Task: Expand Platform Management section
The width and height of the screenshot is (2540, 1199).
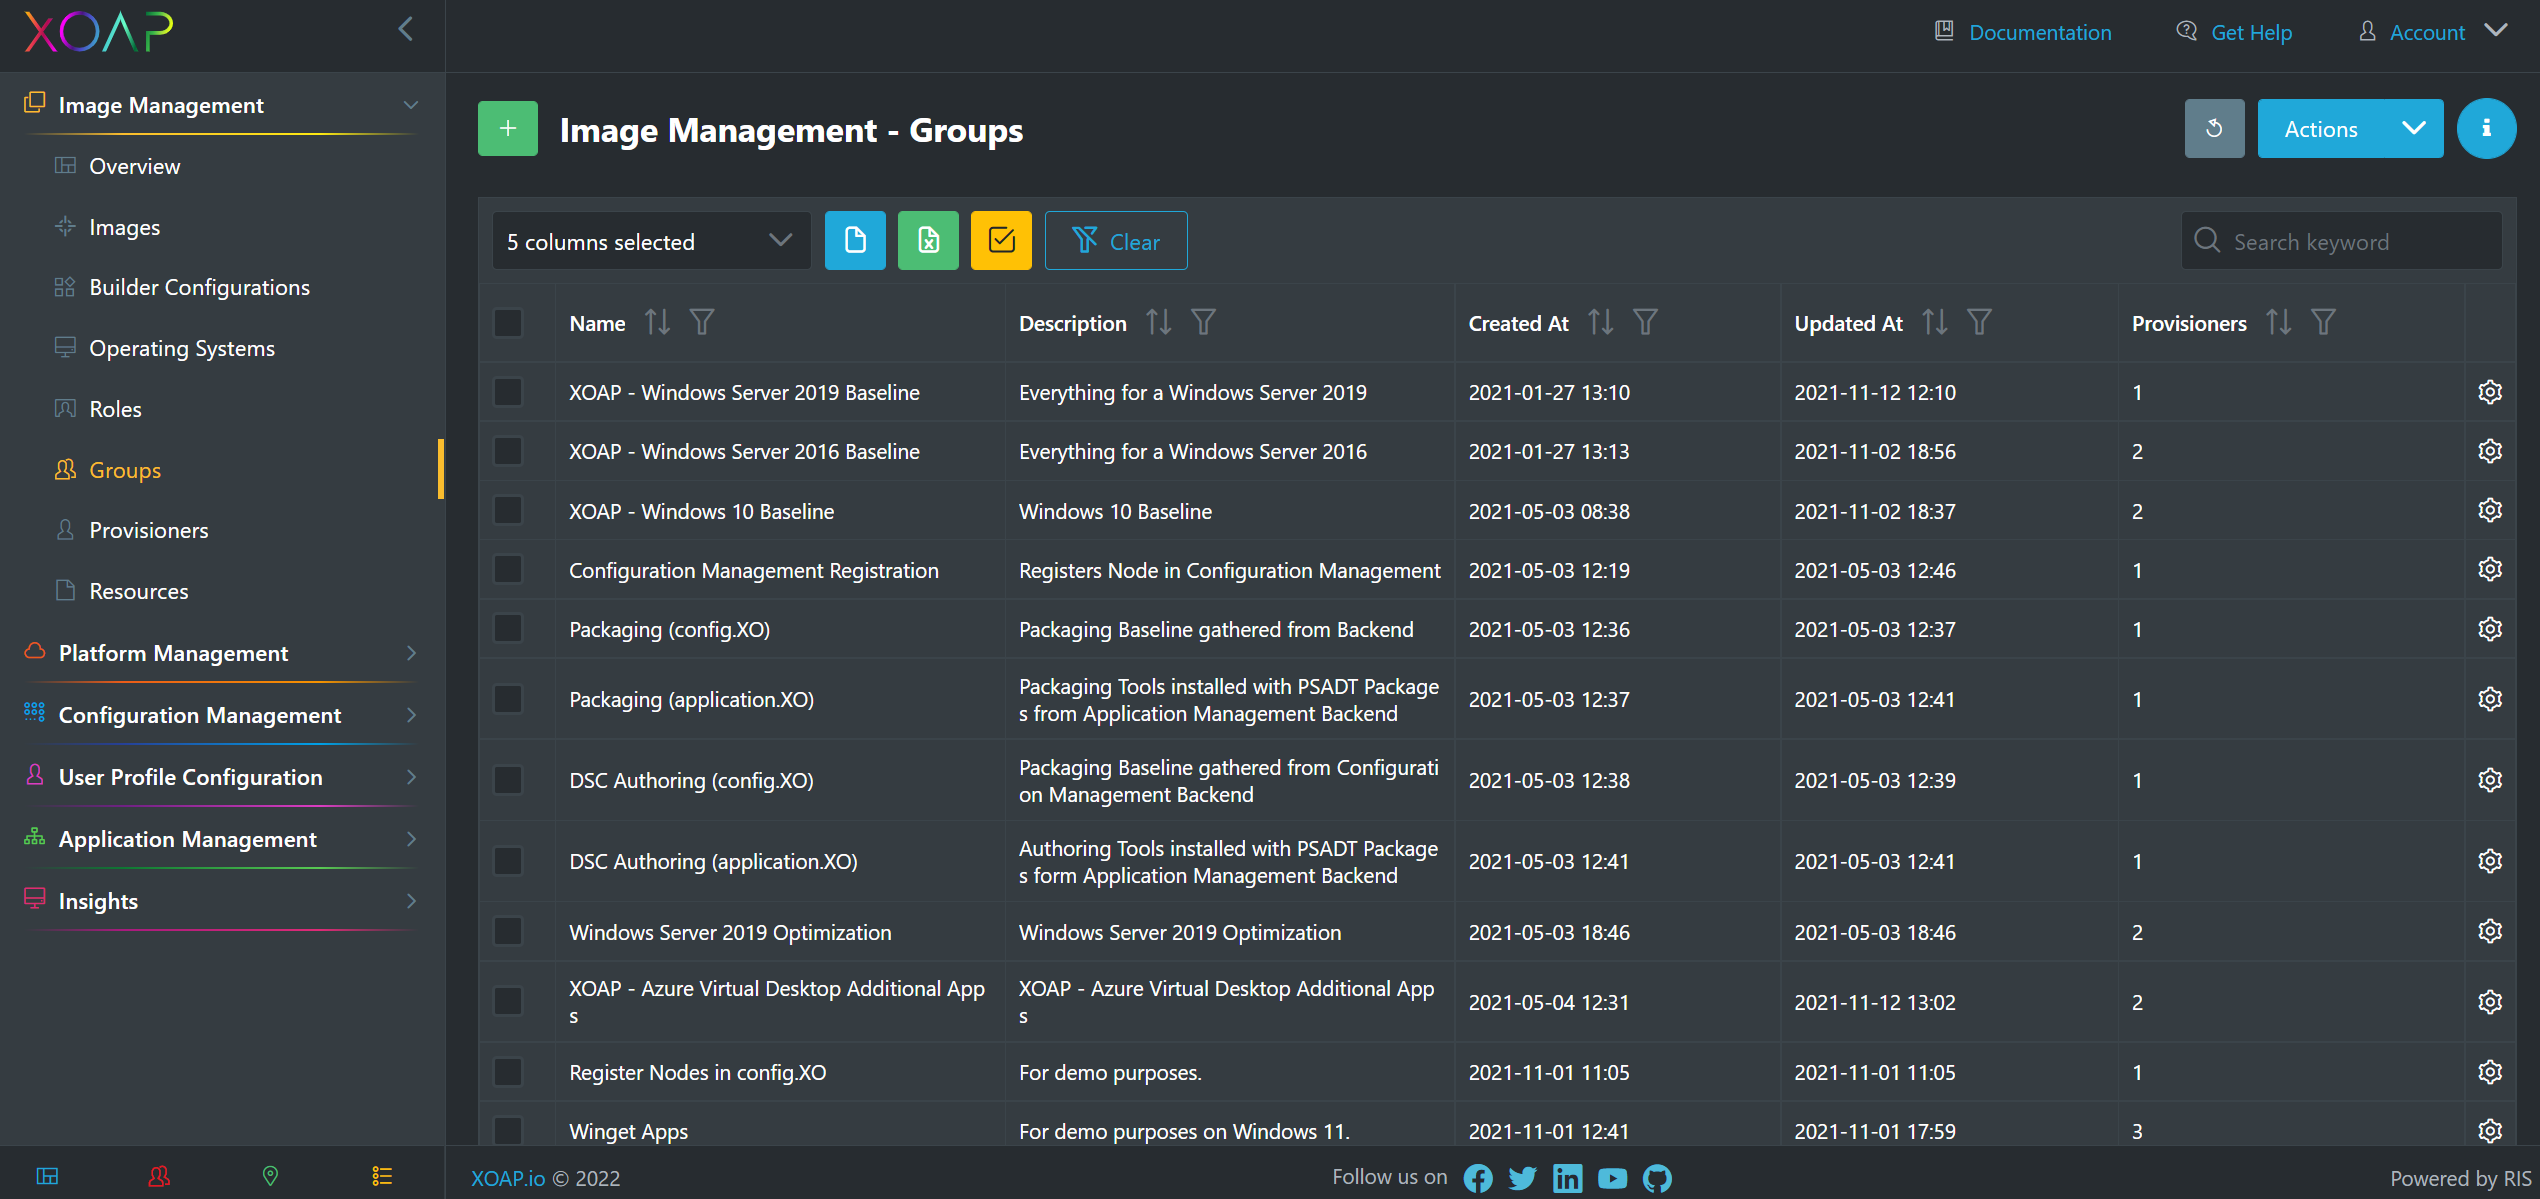Action: [x=220, y=653]
